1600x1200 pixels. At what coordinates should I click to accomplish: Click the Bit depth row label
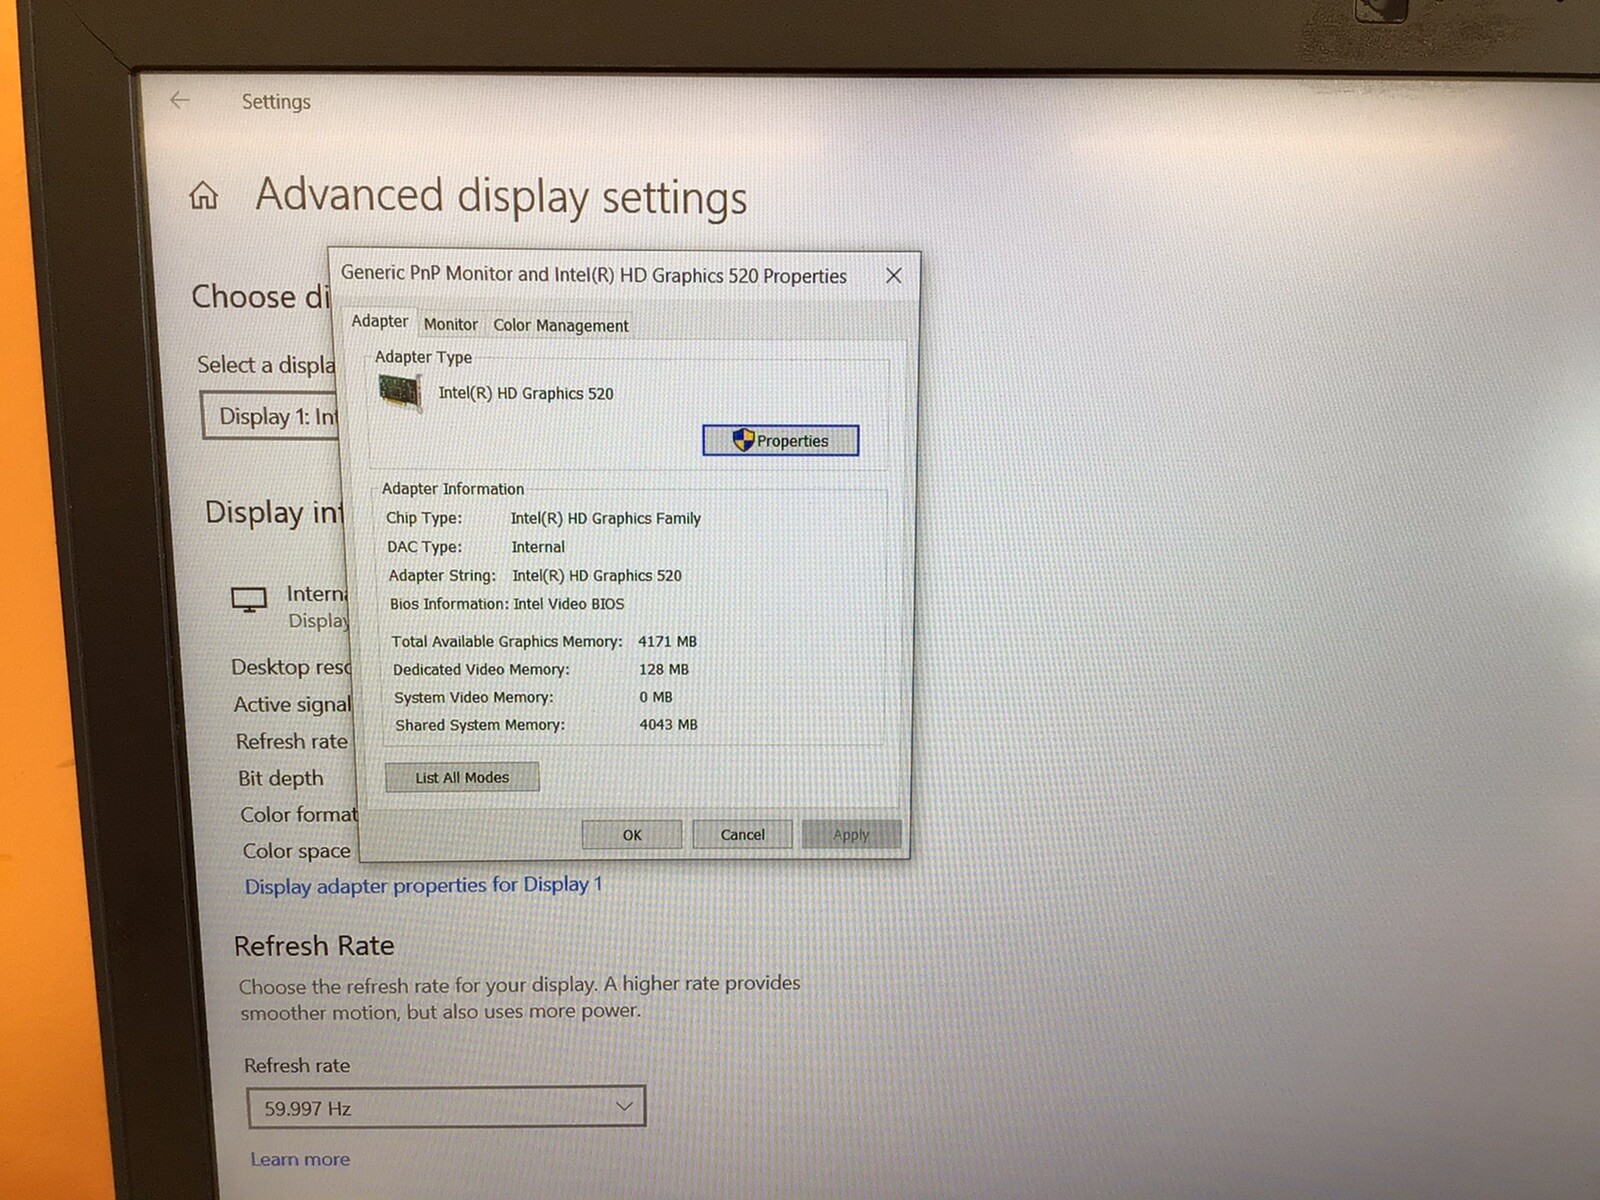pyautogui.click(x=281, y=778)
